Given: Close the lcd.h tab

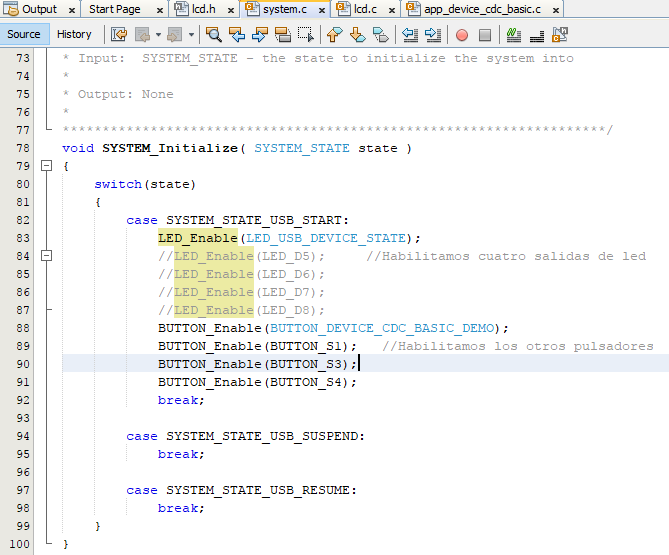Looking at the screenshot, I should [231, 10].
